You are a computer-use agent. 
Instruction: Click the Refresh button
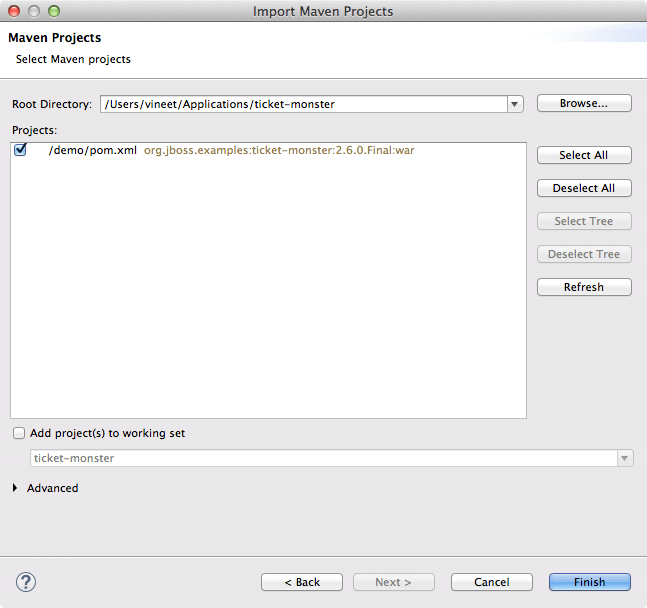(584, 287)
